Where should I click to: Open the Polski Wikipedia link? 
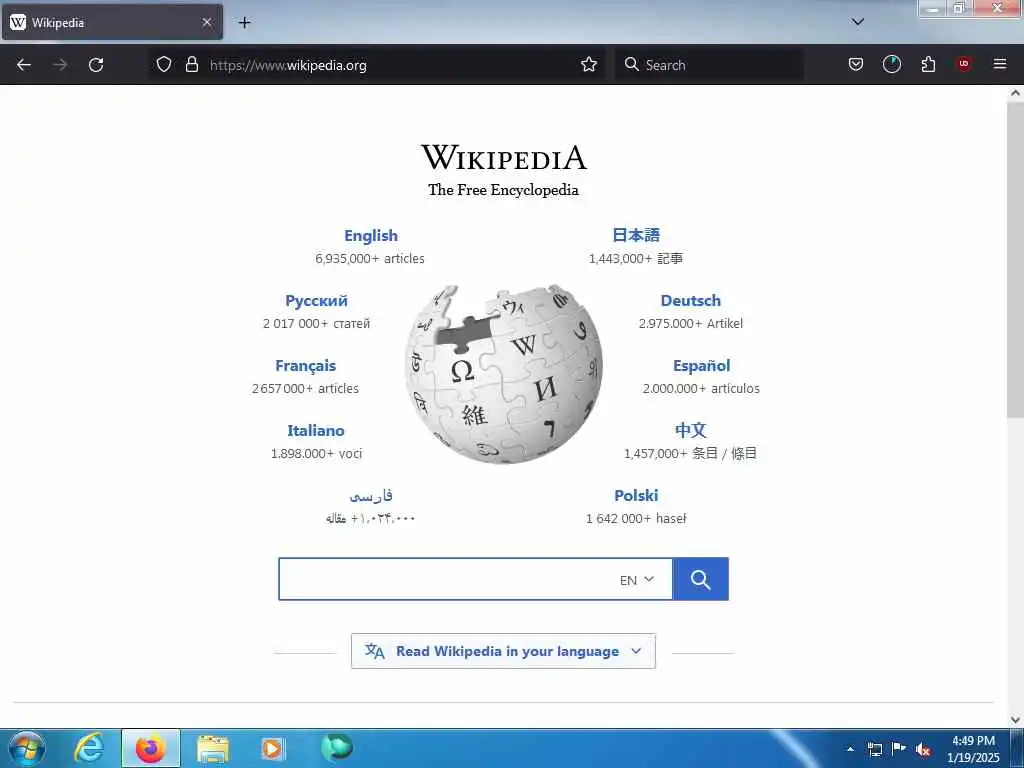tap(635, 496)
